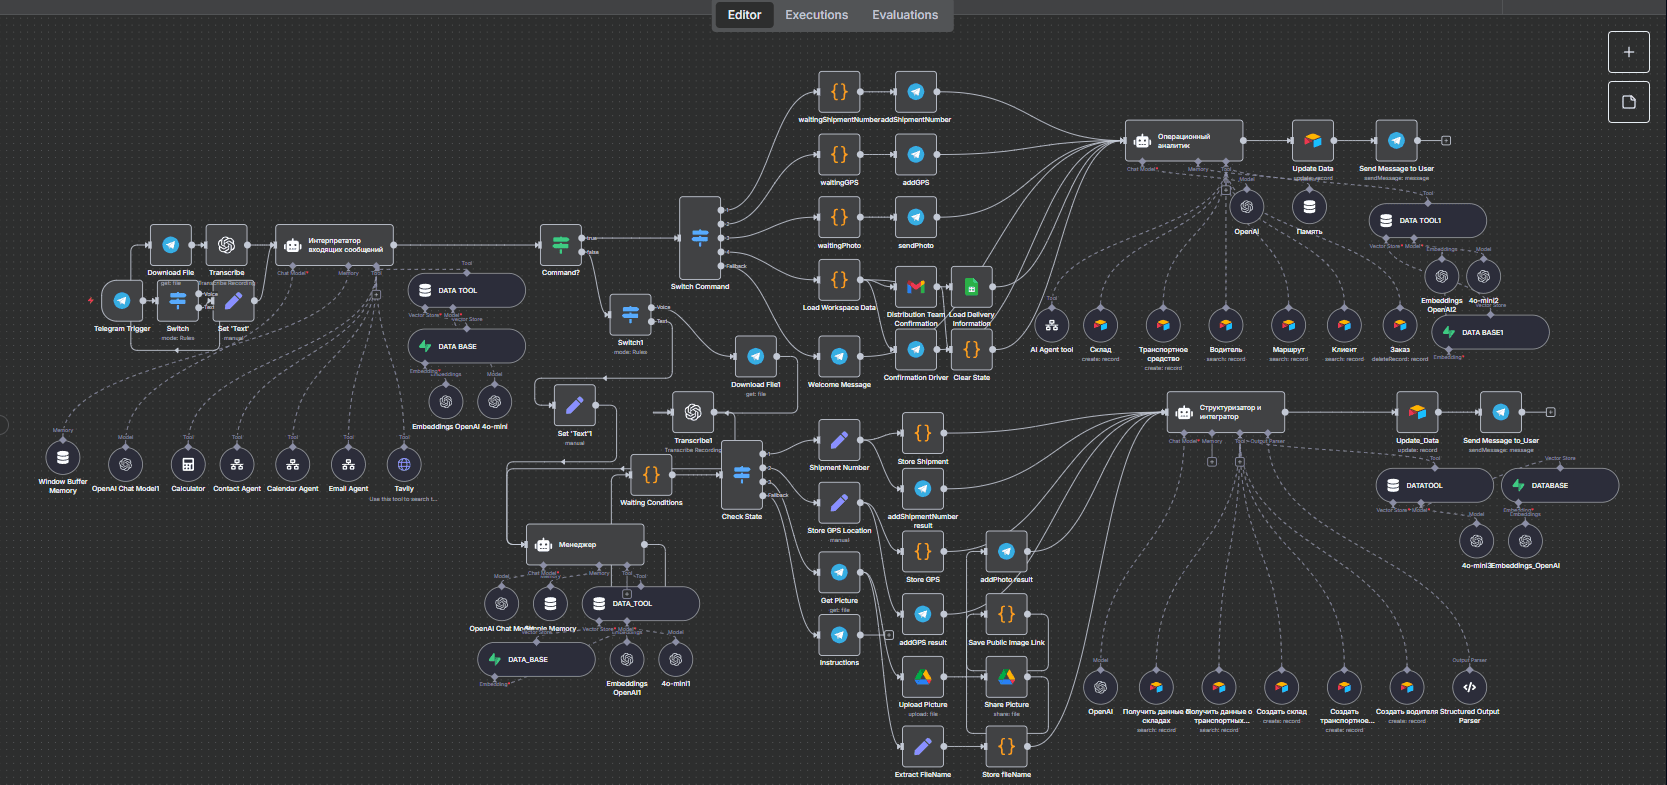Image resolution: width=1667 pixels, height=785 pixels.
Task: Add a sticky note with note button
Action: pyautogui.click(x=1629, y=102)
